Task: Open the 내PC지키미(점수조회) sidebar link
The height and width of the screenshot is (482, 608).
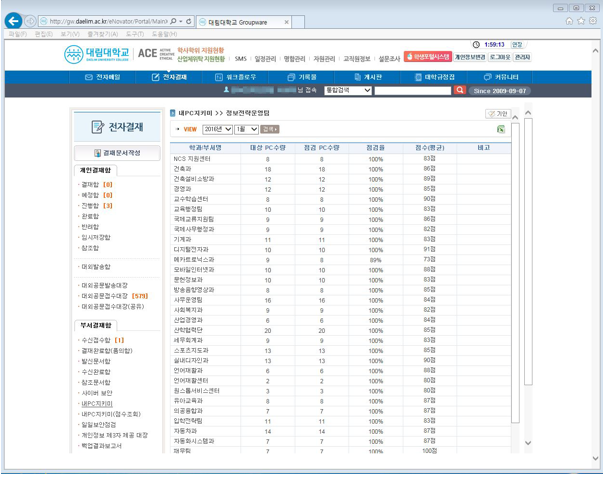Action: [111, 414]
